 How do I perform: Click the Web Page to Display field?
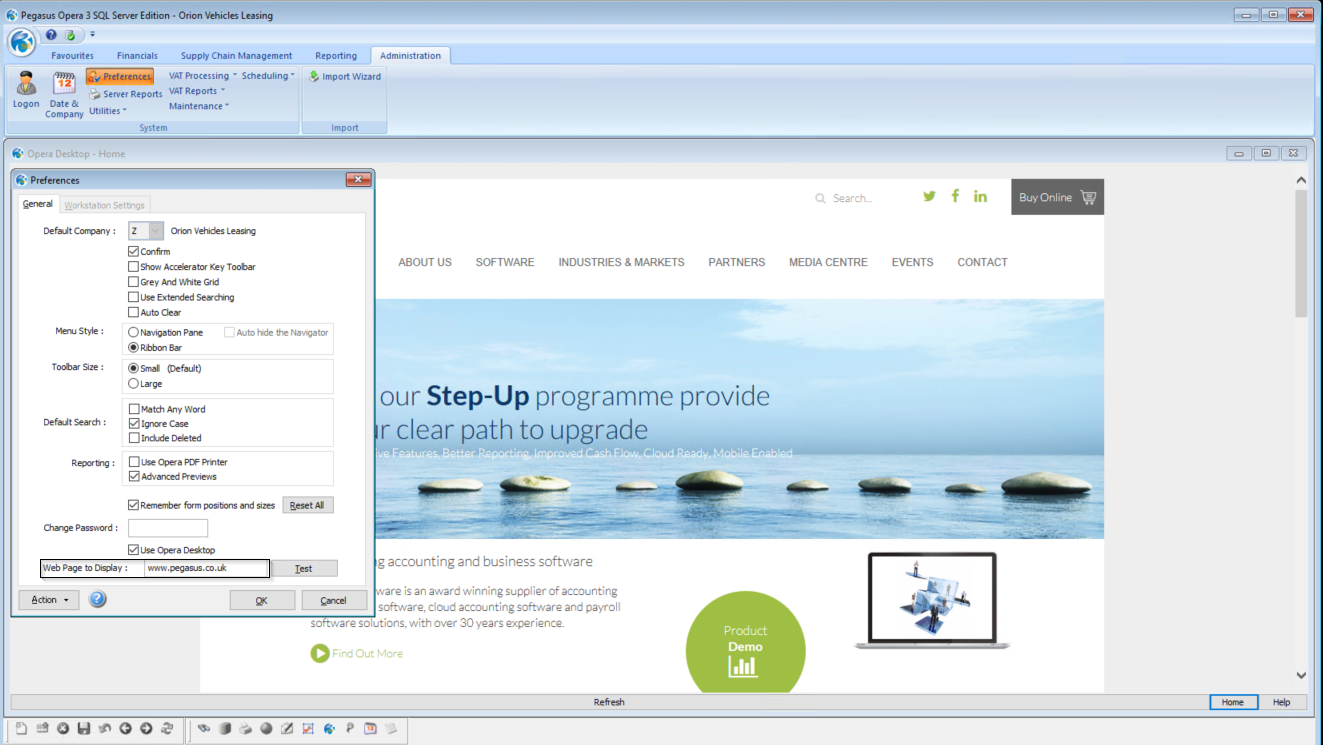[x=206, y=568]
